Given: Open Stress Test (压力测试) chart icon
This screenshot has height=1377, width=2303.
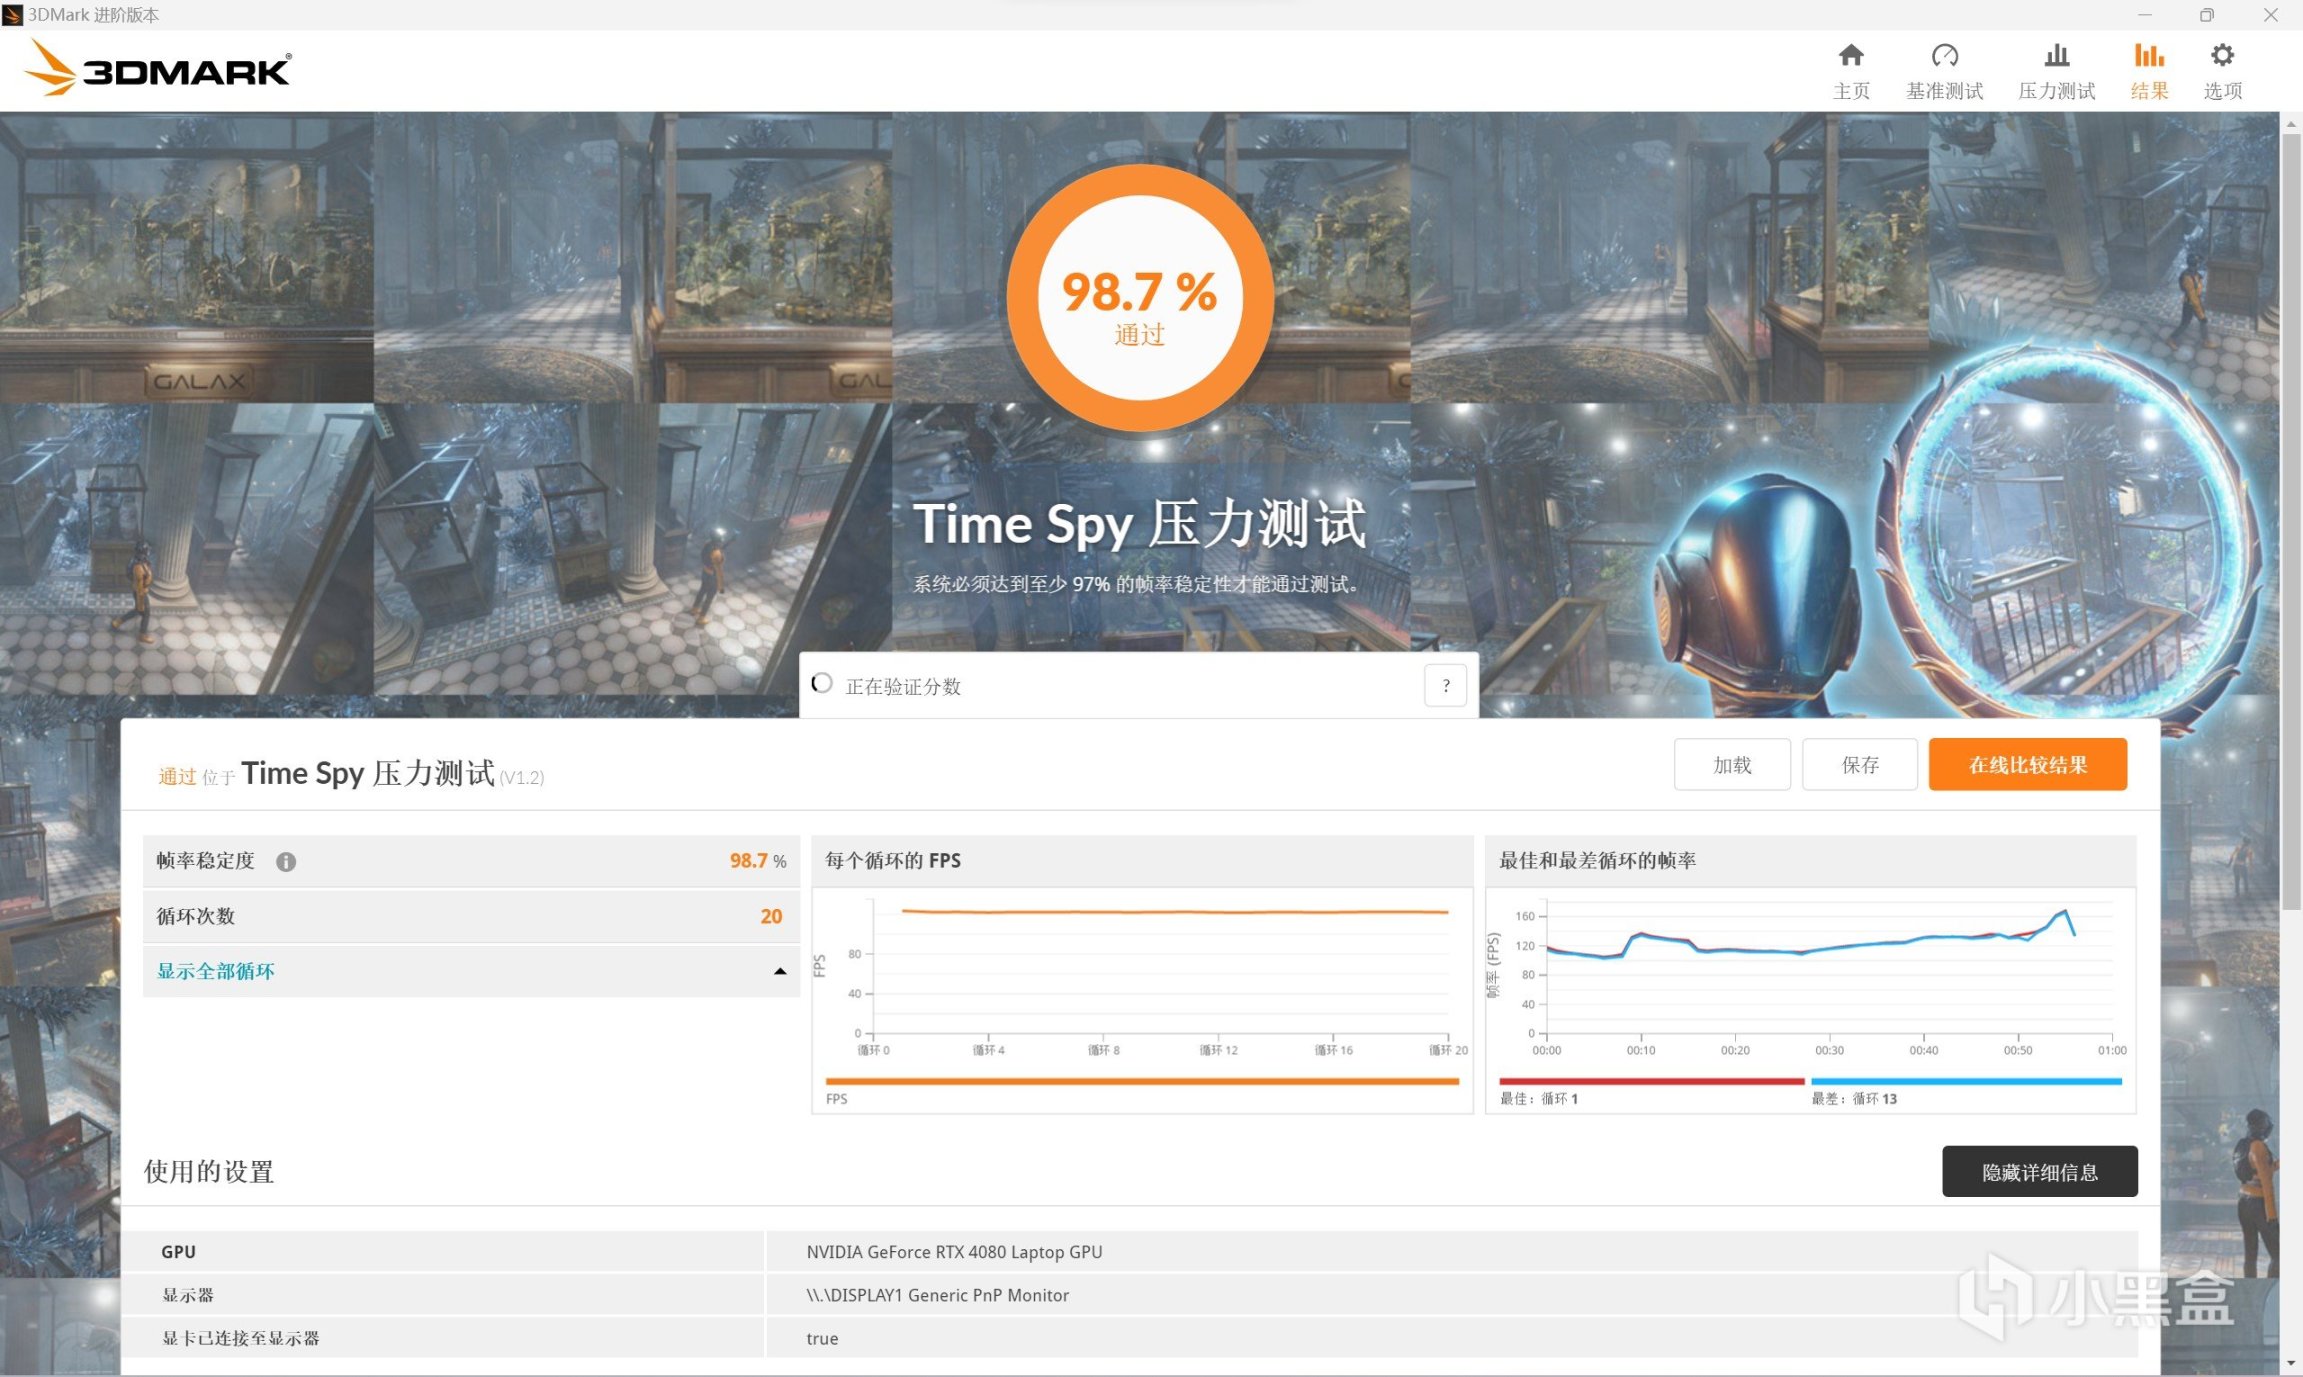Looking at the screenshot, I should coord(2056,56).
